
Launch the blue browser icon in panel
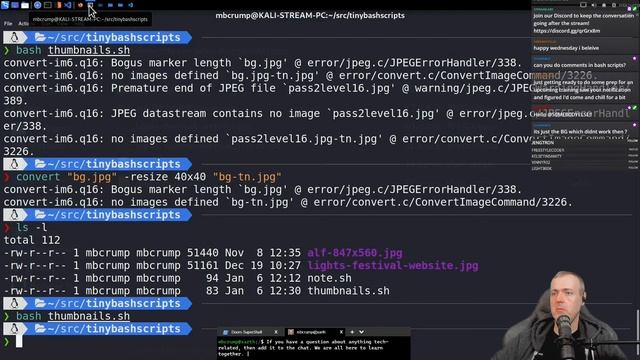(38, 5)
